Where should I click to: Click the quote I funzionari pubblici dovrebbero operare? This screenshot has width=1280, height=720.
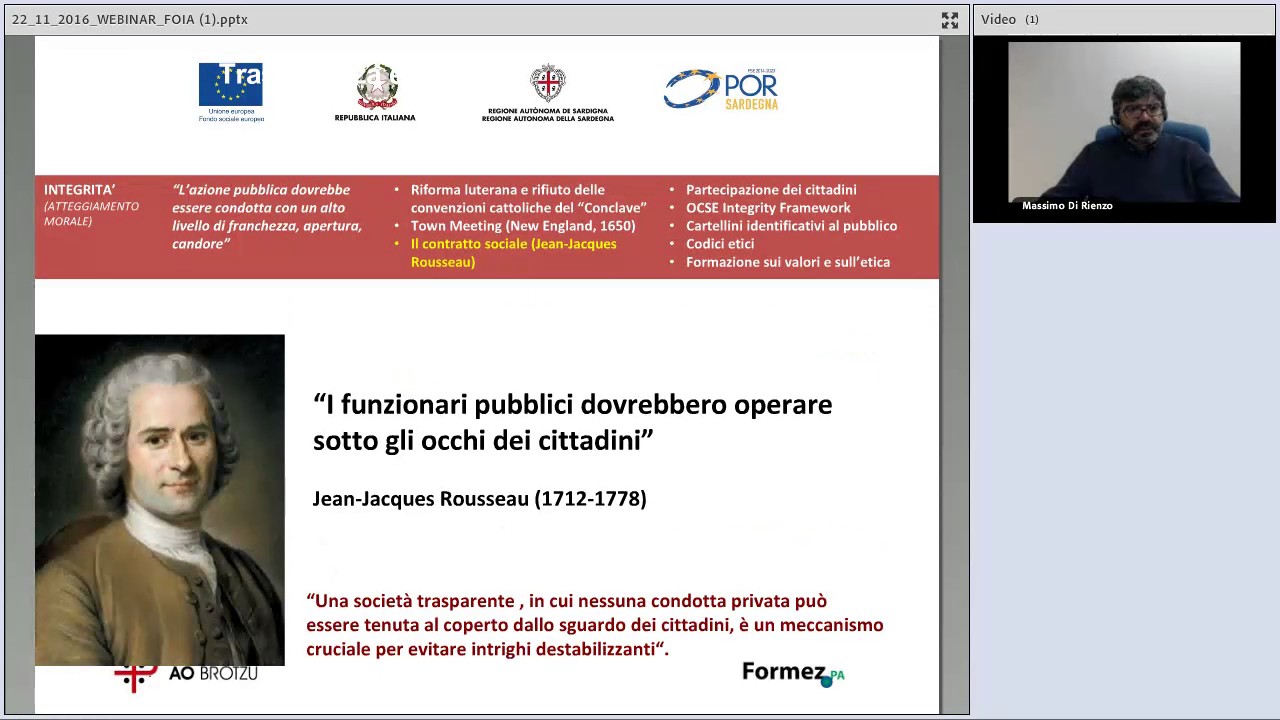point(572,422)
